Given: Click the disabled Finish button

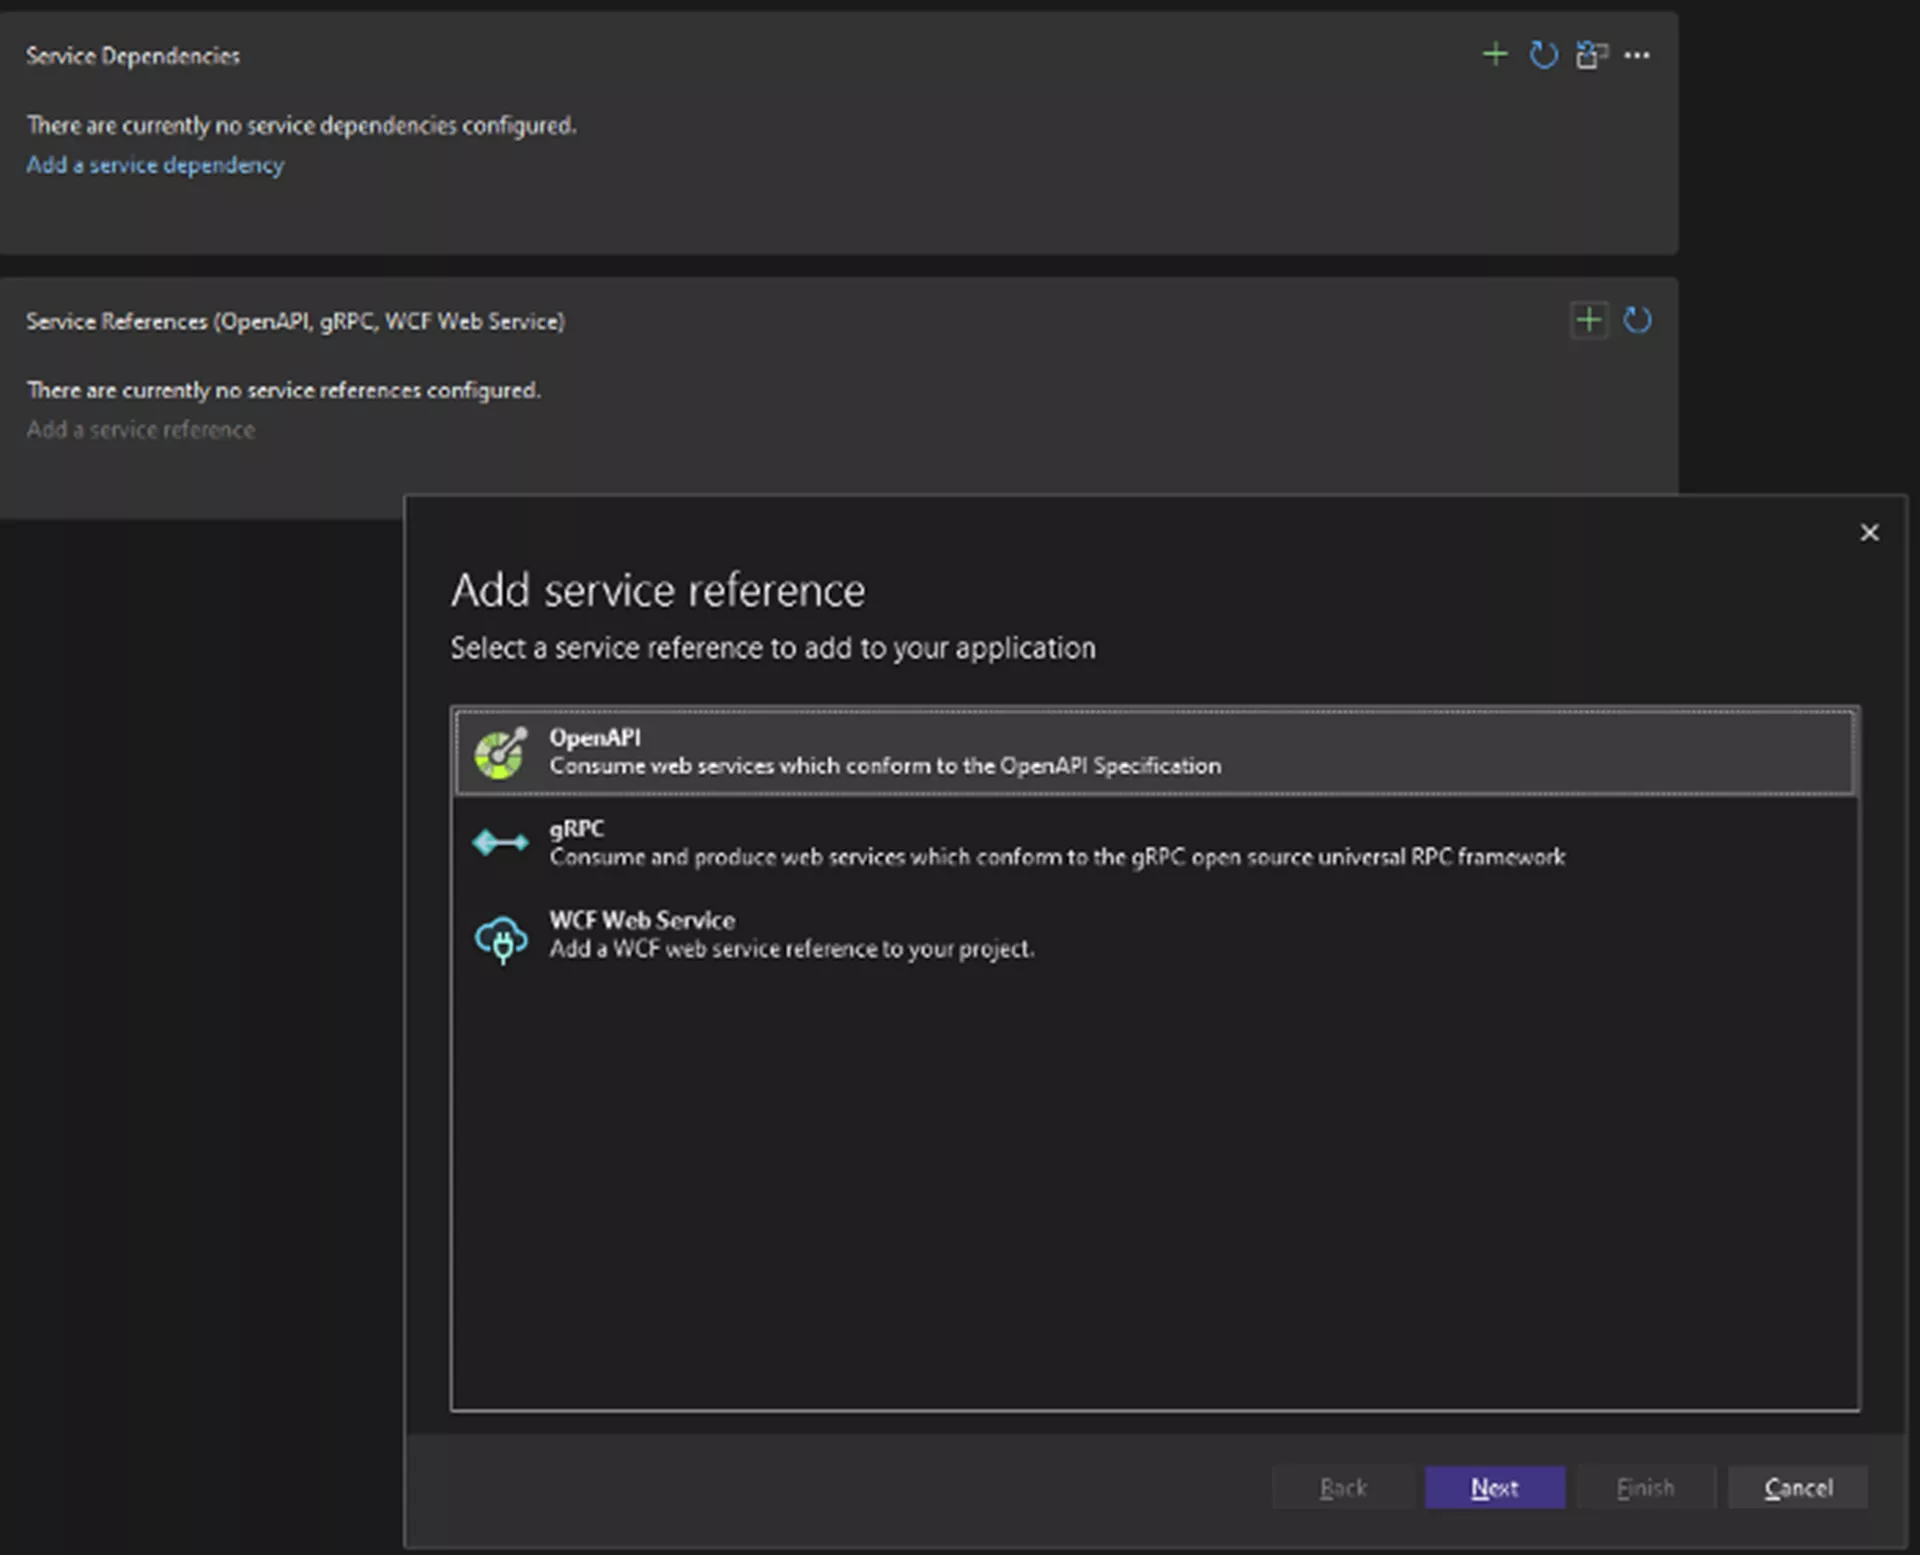Looking at the screenshot, I should [x=1646, y=1488].
